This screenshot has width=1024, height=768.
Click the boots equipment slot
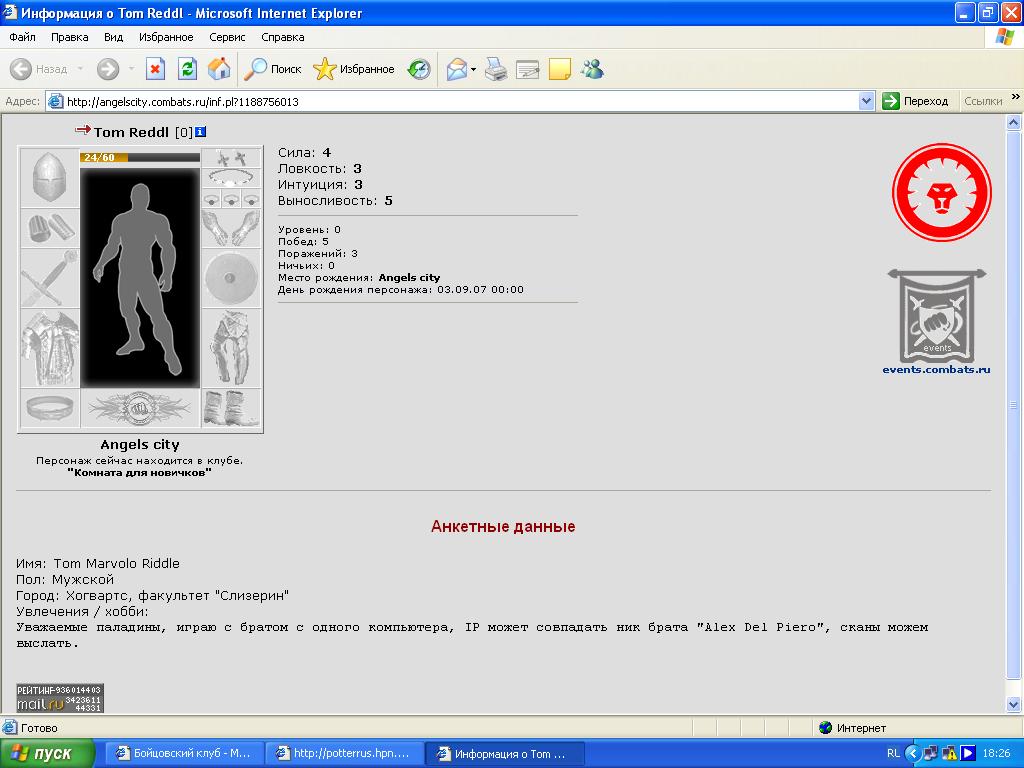point(231,408)
